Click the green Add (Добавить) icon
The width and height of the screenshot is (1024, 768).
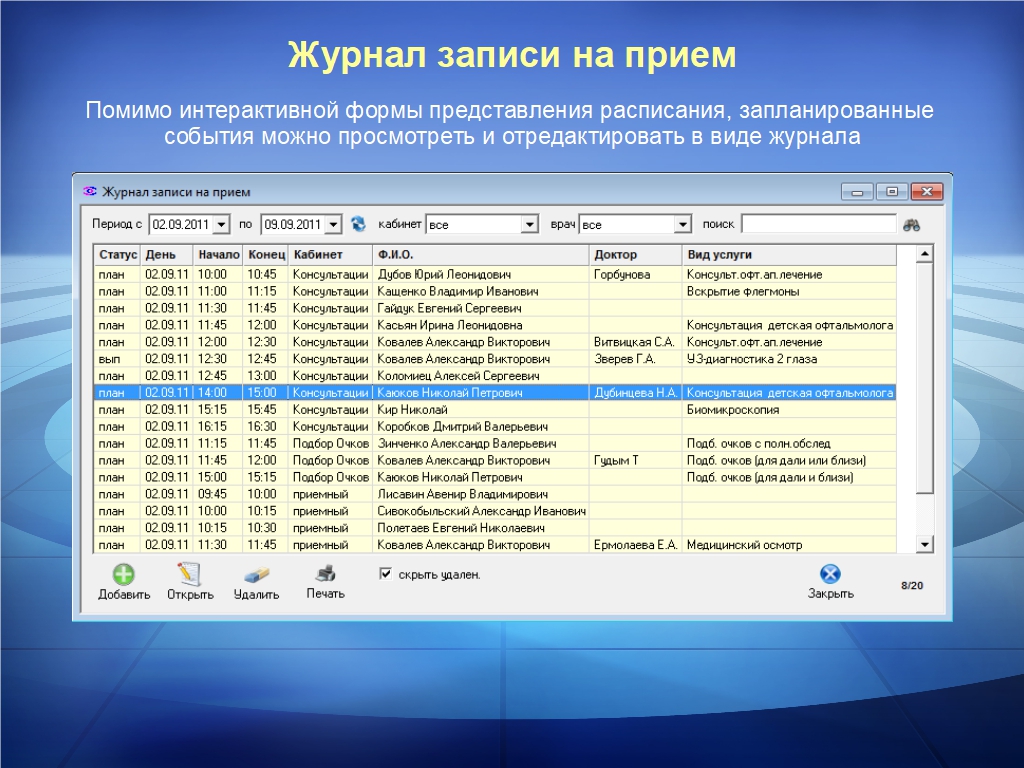pyautogui.click(x=123, y=575)
